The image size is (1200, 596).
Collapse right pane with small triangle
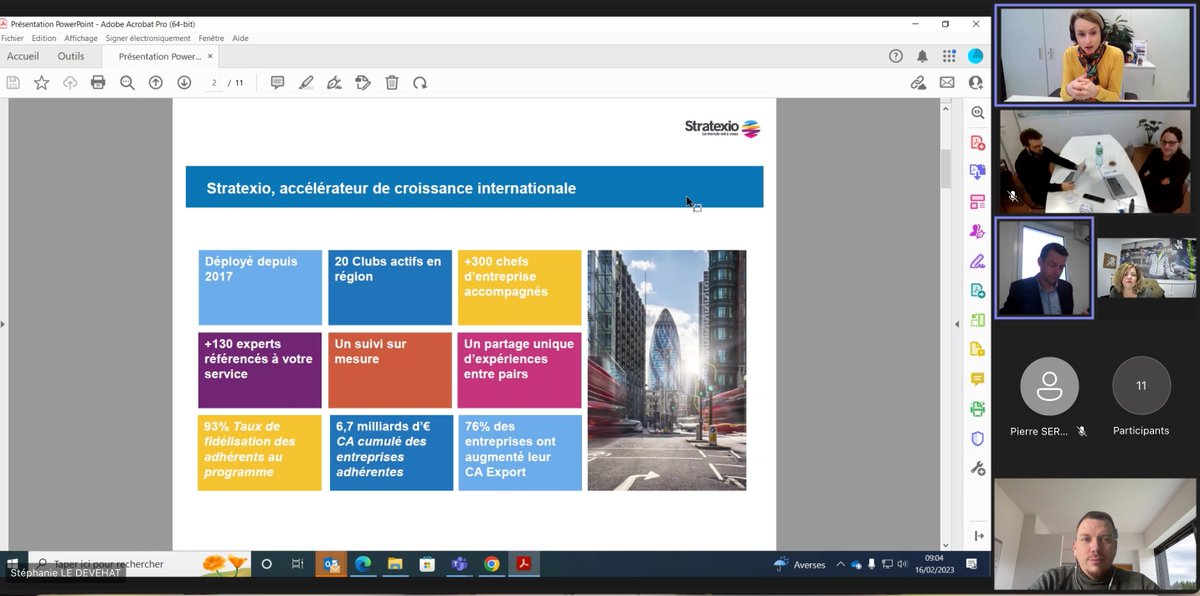(x=958, y=324)
